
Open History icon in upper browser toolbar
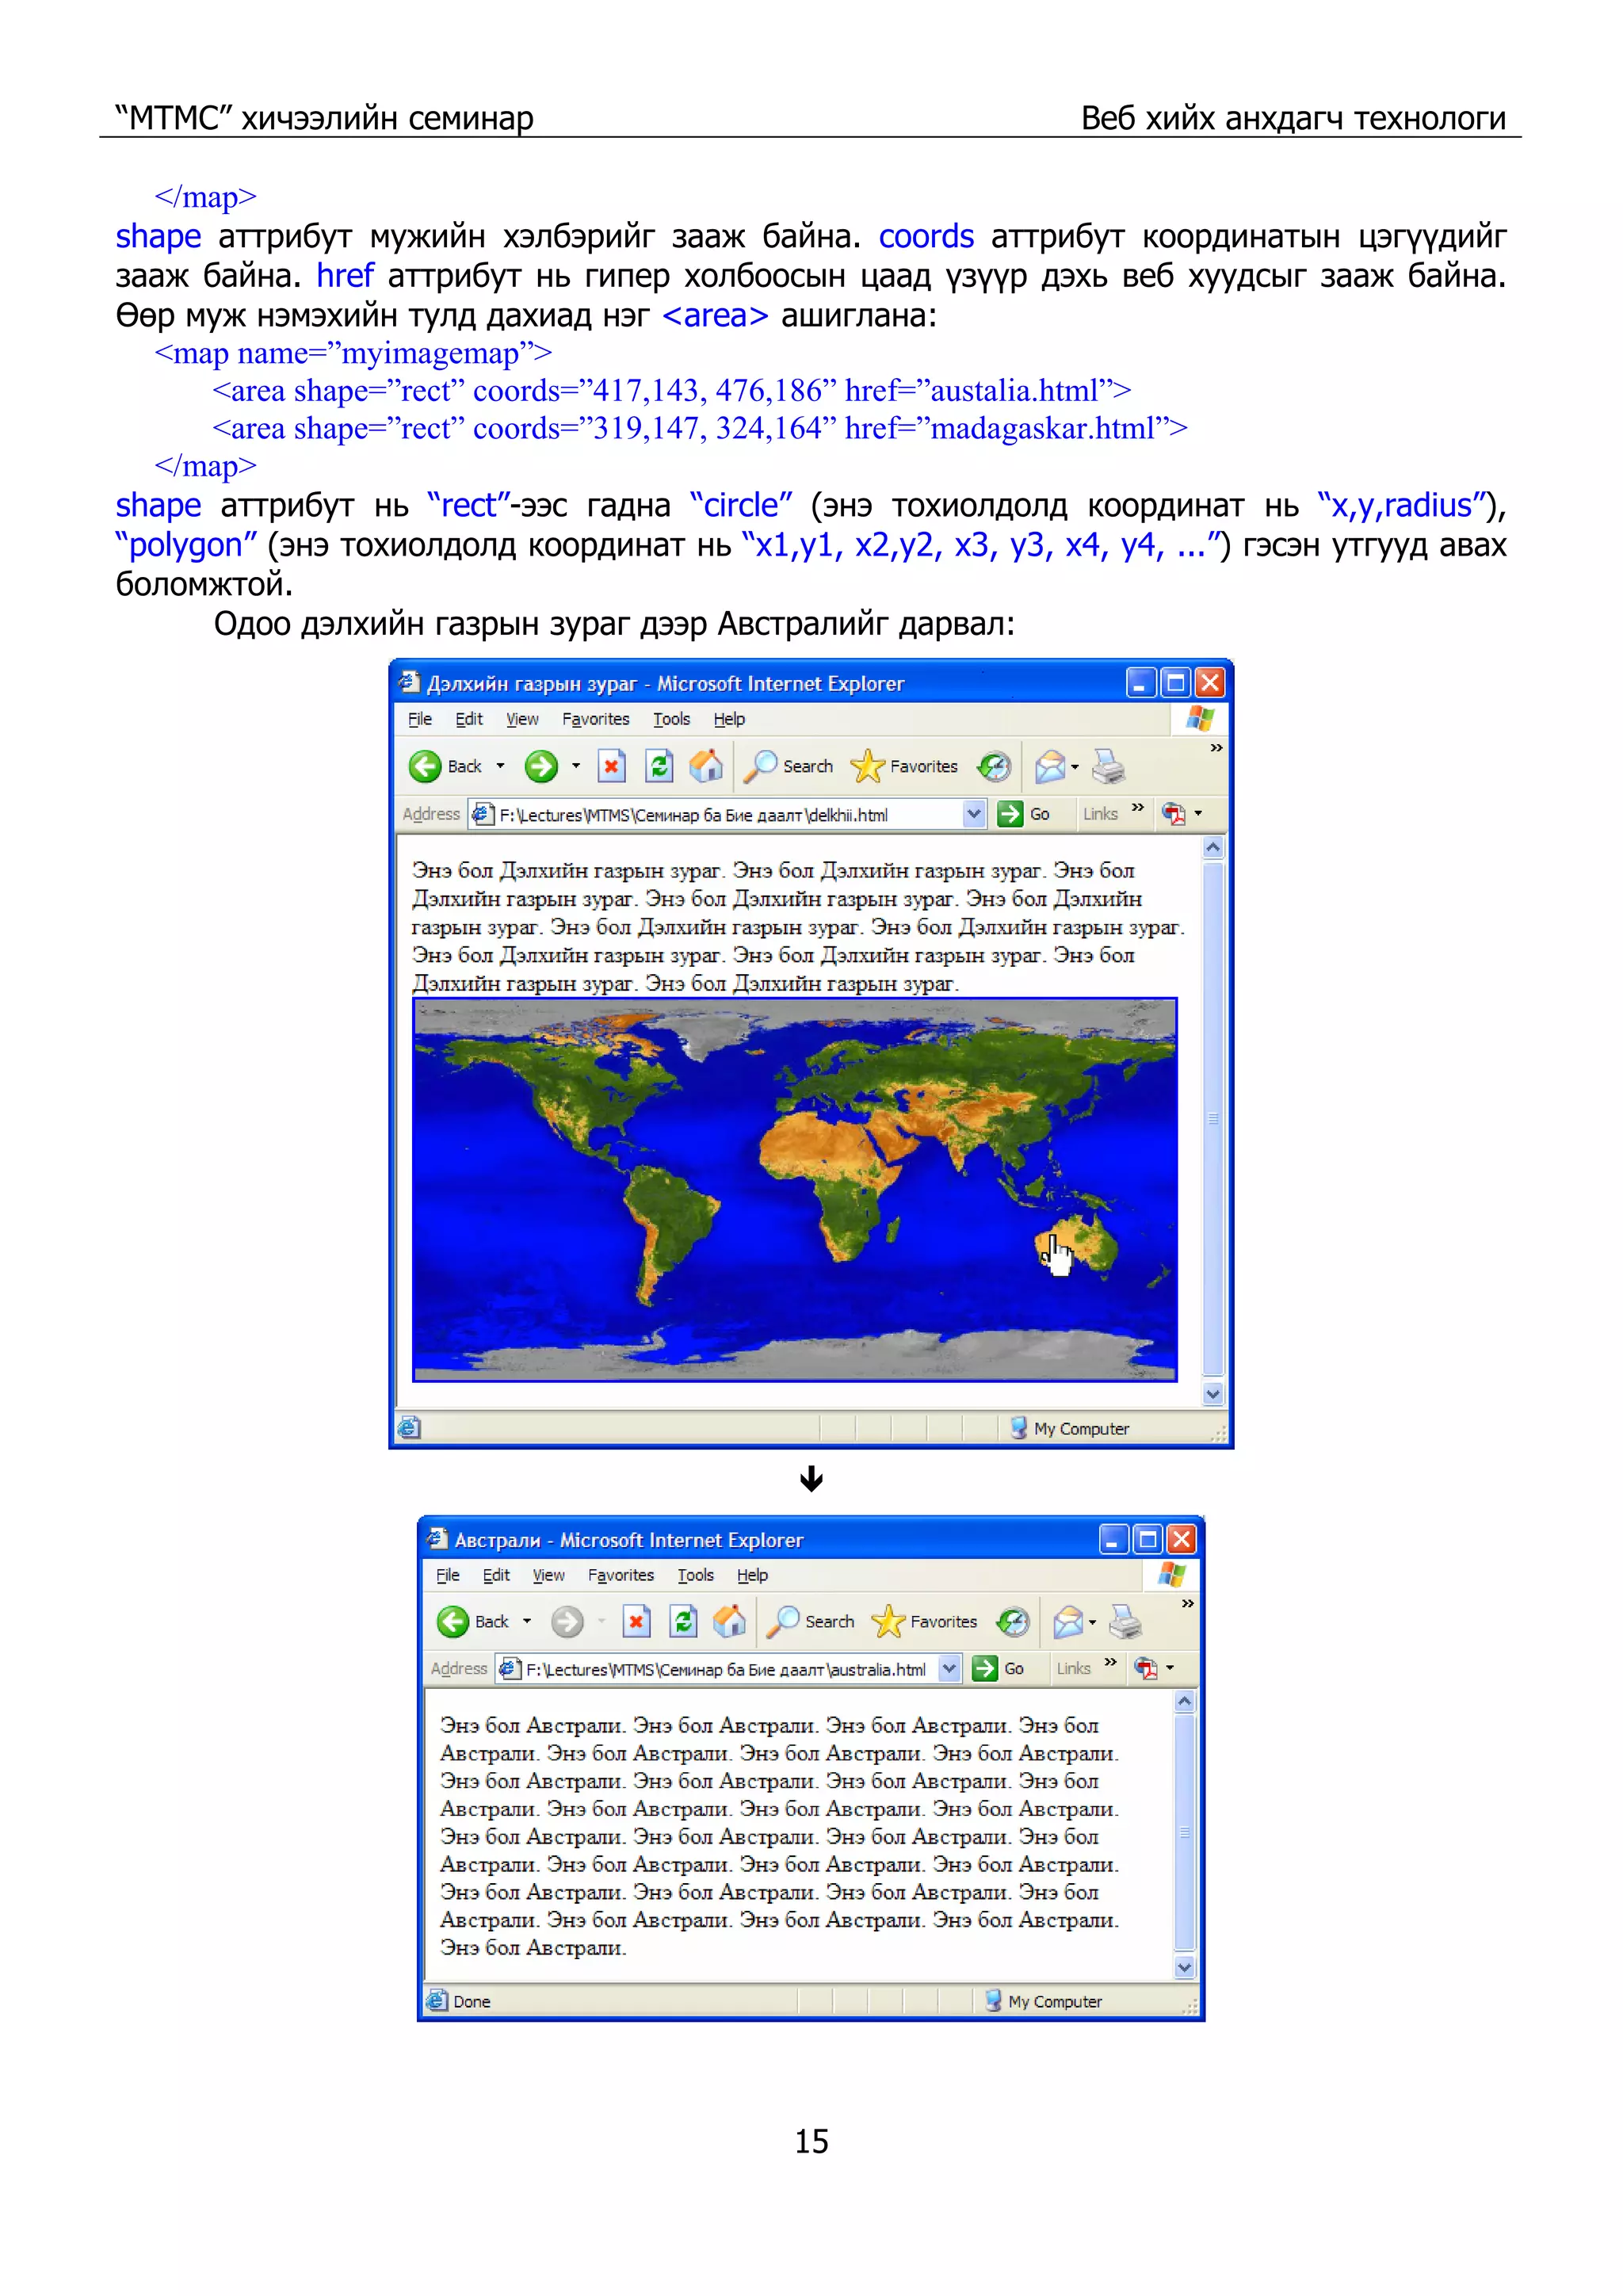click(x=994, y=767)
